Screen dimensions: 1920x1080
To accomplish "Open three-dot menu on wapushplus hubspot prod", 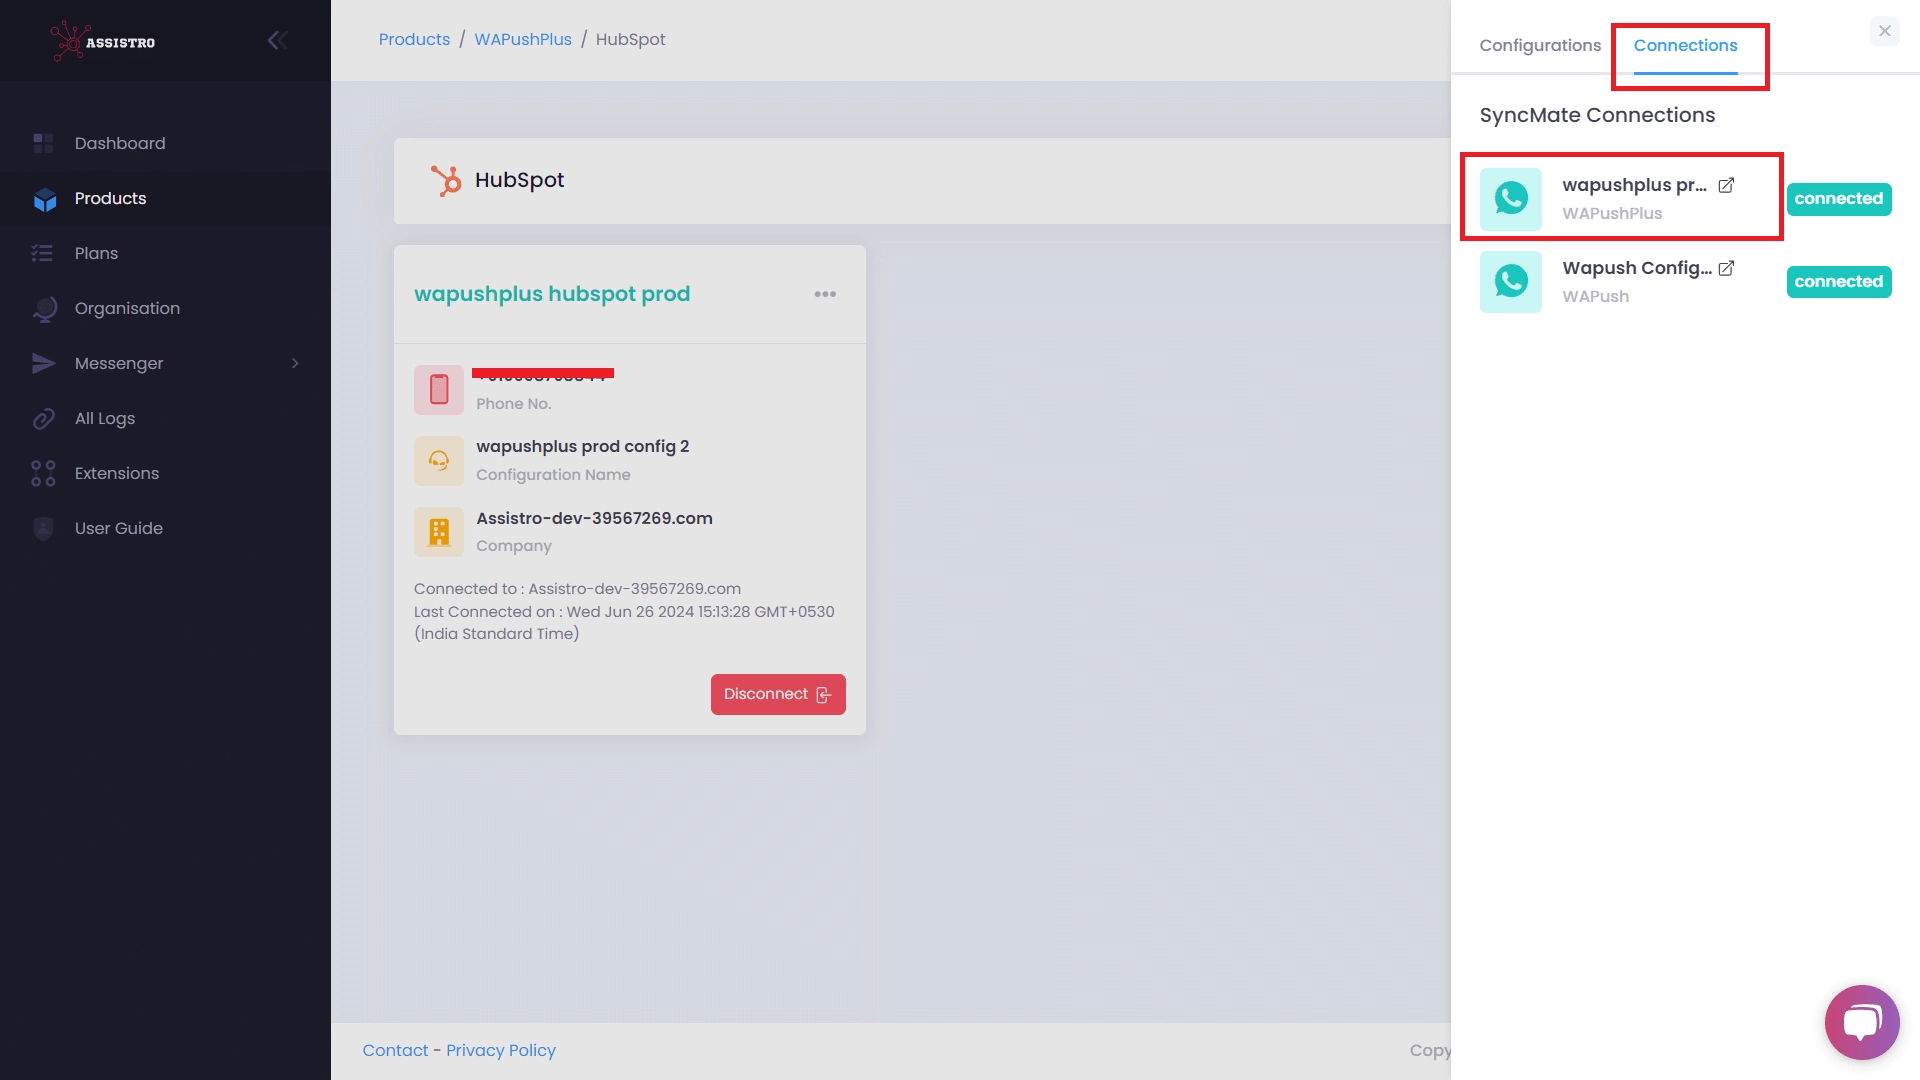I will click(825, 294).
